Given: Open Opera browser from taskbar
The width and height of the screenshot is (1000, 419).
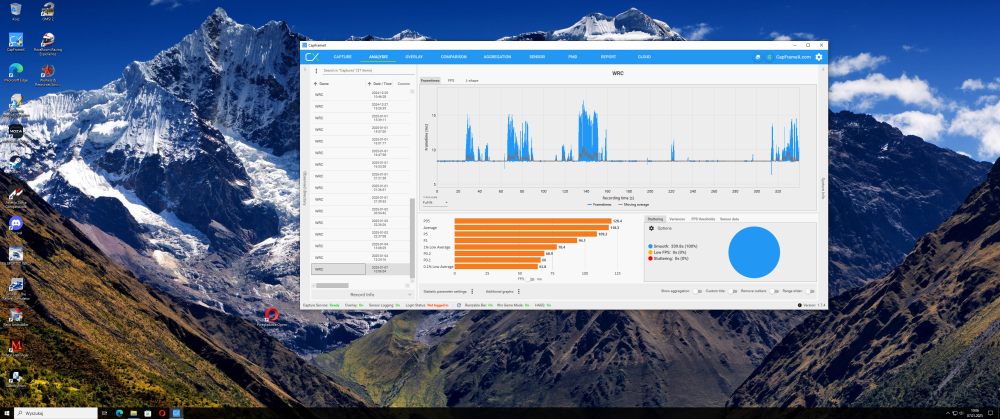Looking at the screenshot, I should pos(162,413).
